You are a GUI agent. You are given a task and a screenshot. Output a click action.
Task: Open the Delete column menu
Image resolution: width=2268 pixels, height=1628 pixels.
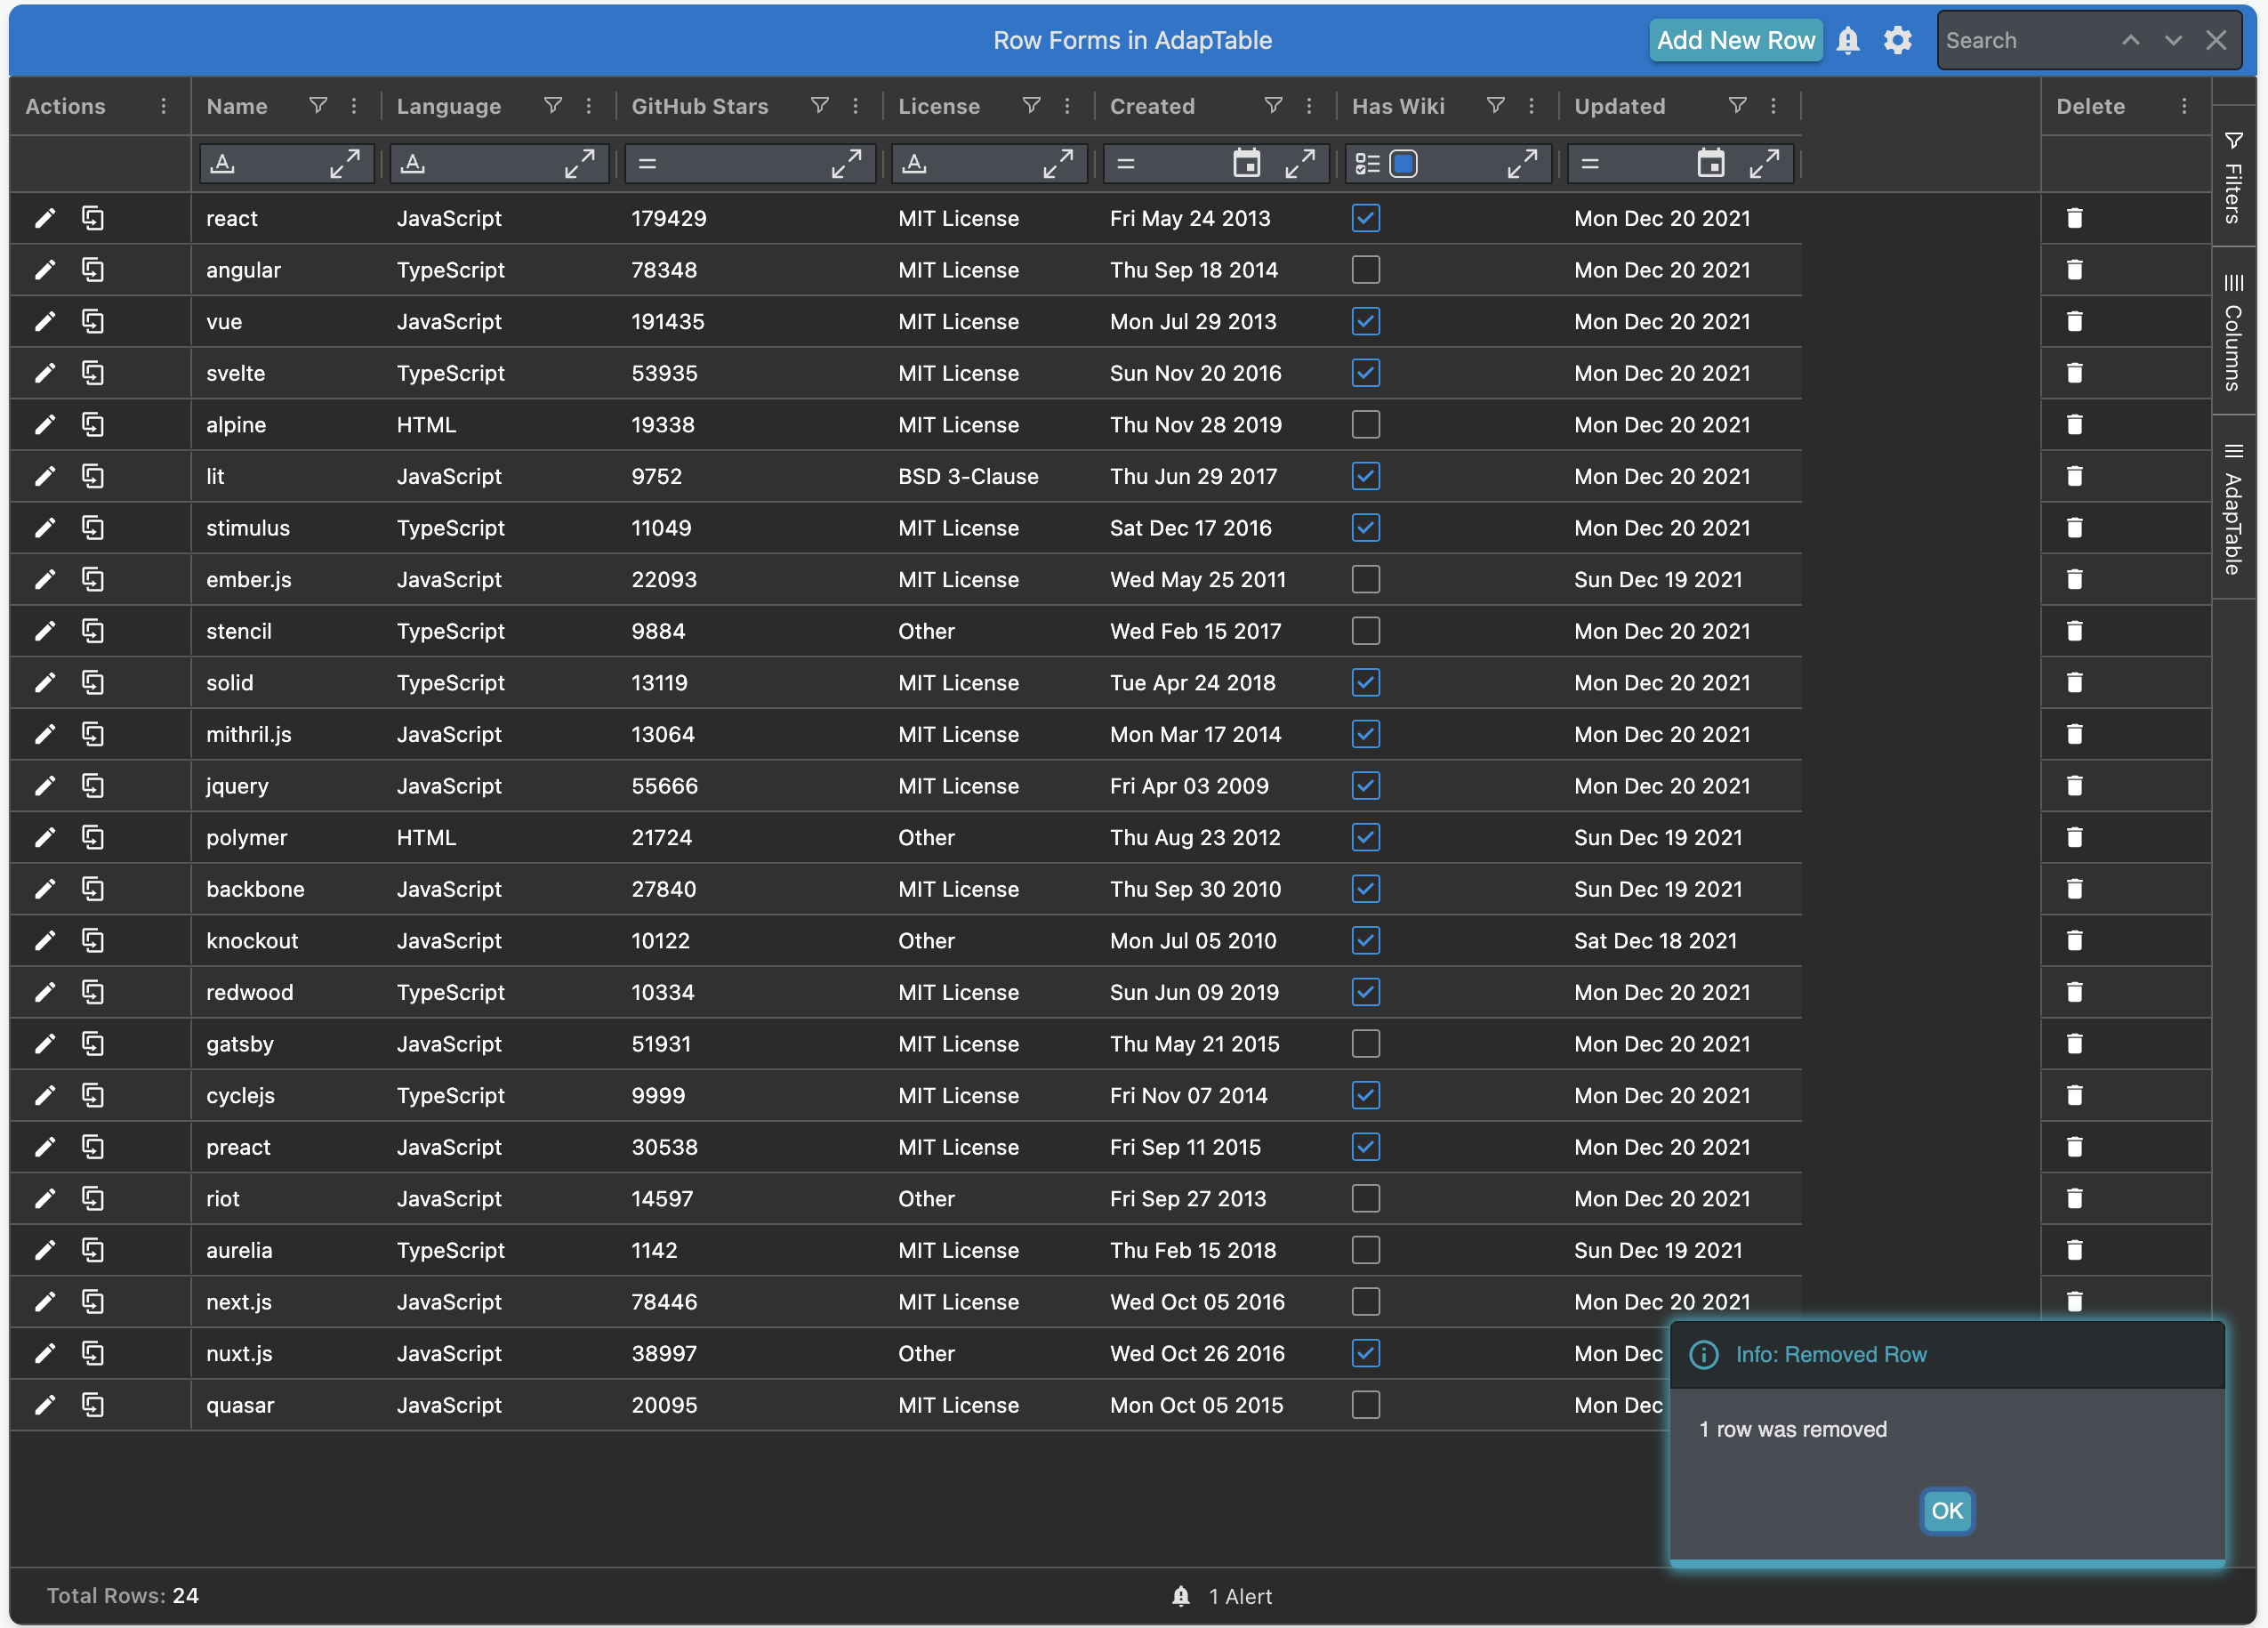coord(2184,106)
